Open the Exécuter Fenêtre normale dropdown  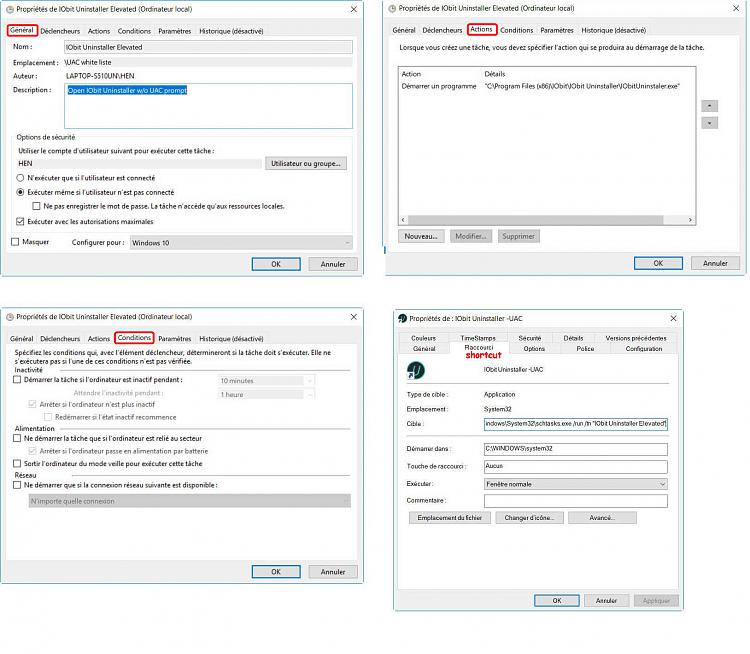coord(575,484)
